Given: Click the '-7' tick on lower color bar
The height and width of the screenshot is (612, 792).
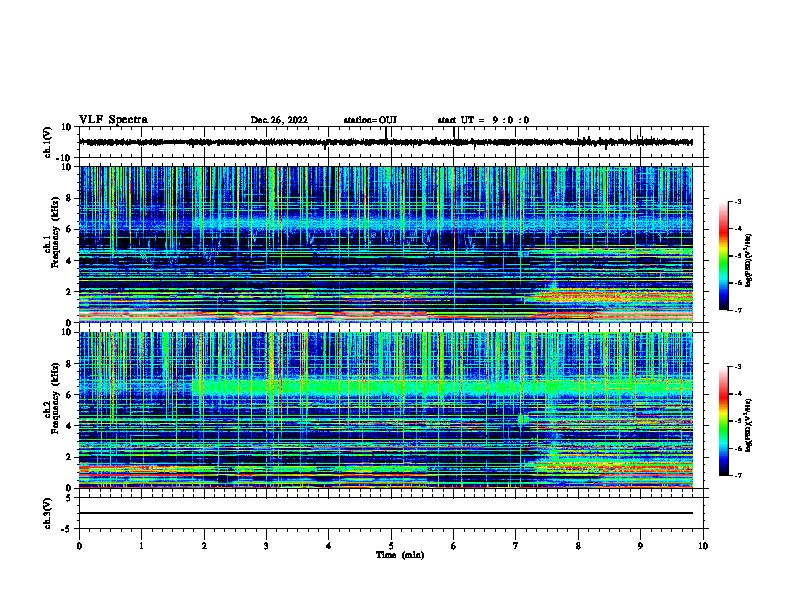Looking at the screenshot, I should tap(738, 475).
